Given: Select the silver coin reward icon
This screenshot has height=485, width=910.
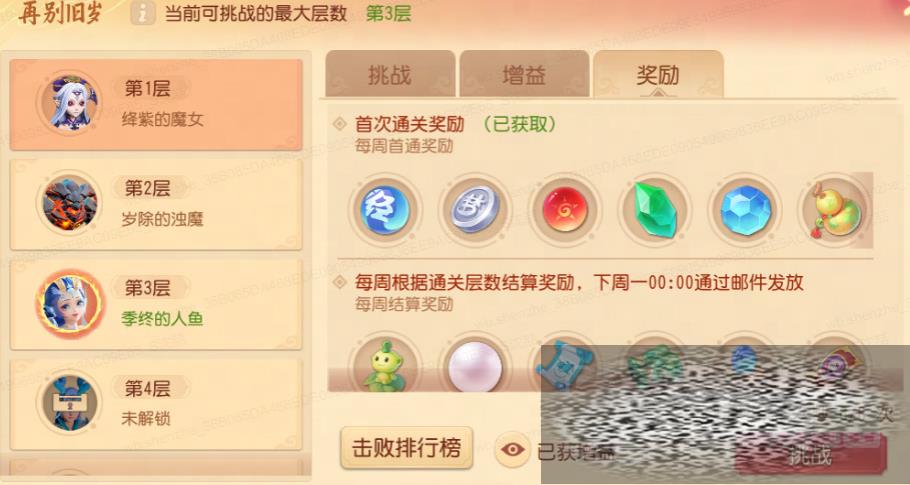Looking at the screenshot, I should point(475,209).
